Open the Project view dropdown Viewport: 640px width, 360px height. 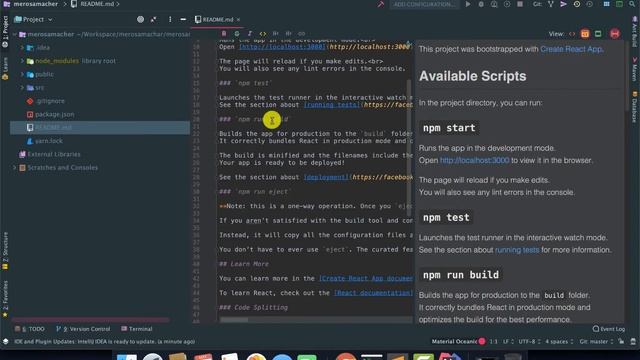33,19
